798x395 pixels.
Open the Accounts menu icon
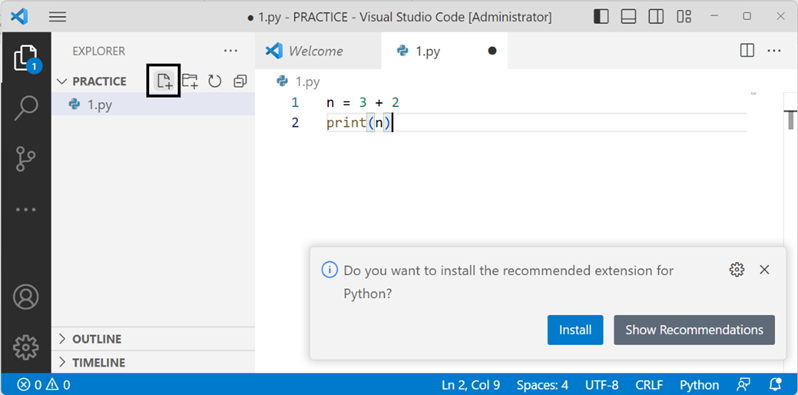click(26, 297)
